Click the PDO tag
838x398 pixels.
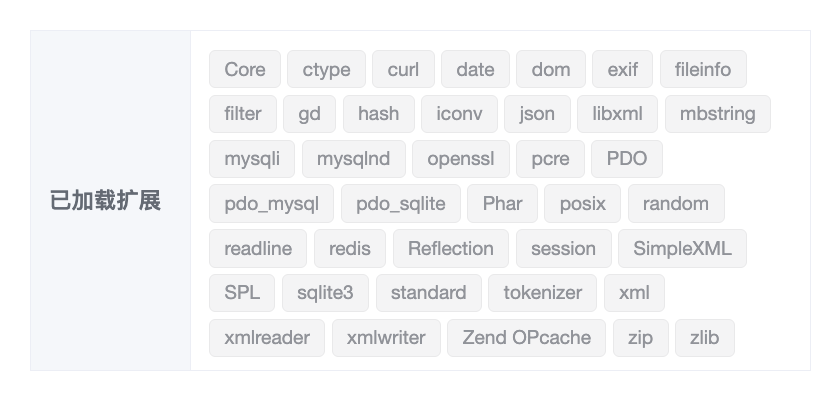pyautogui.click(x=627, y=159)
